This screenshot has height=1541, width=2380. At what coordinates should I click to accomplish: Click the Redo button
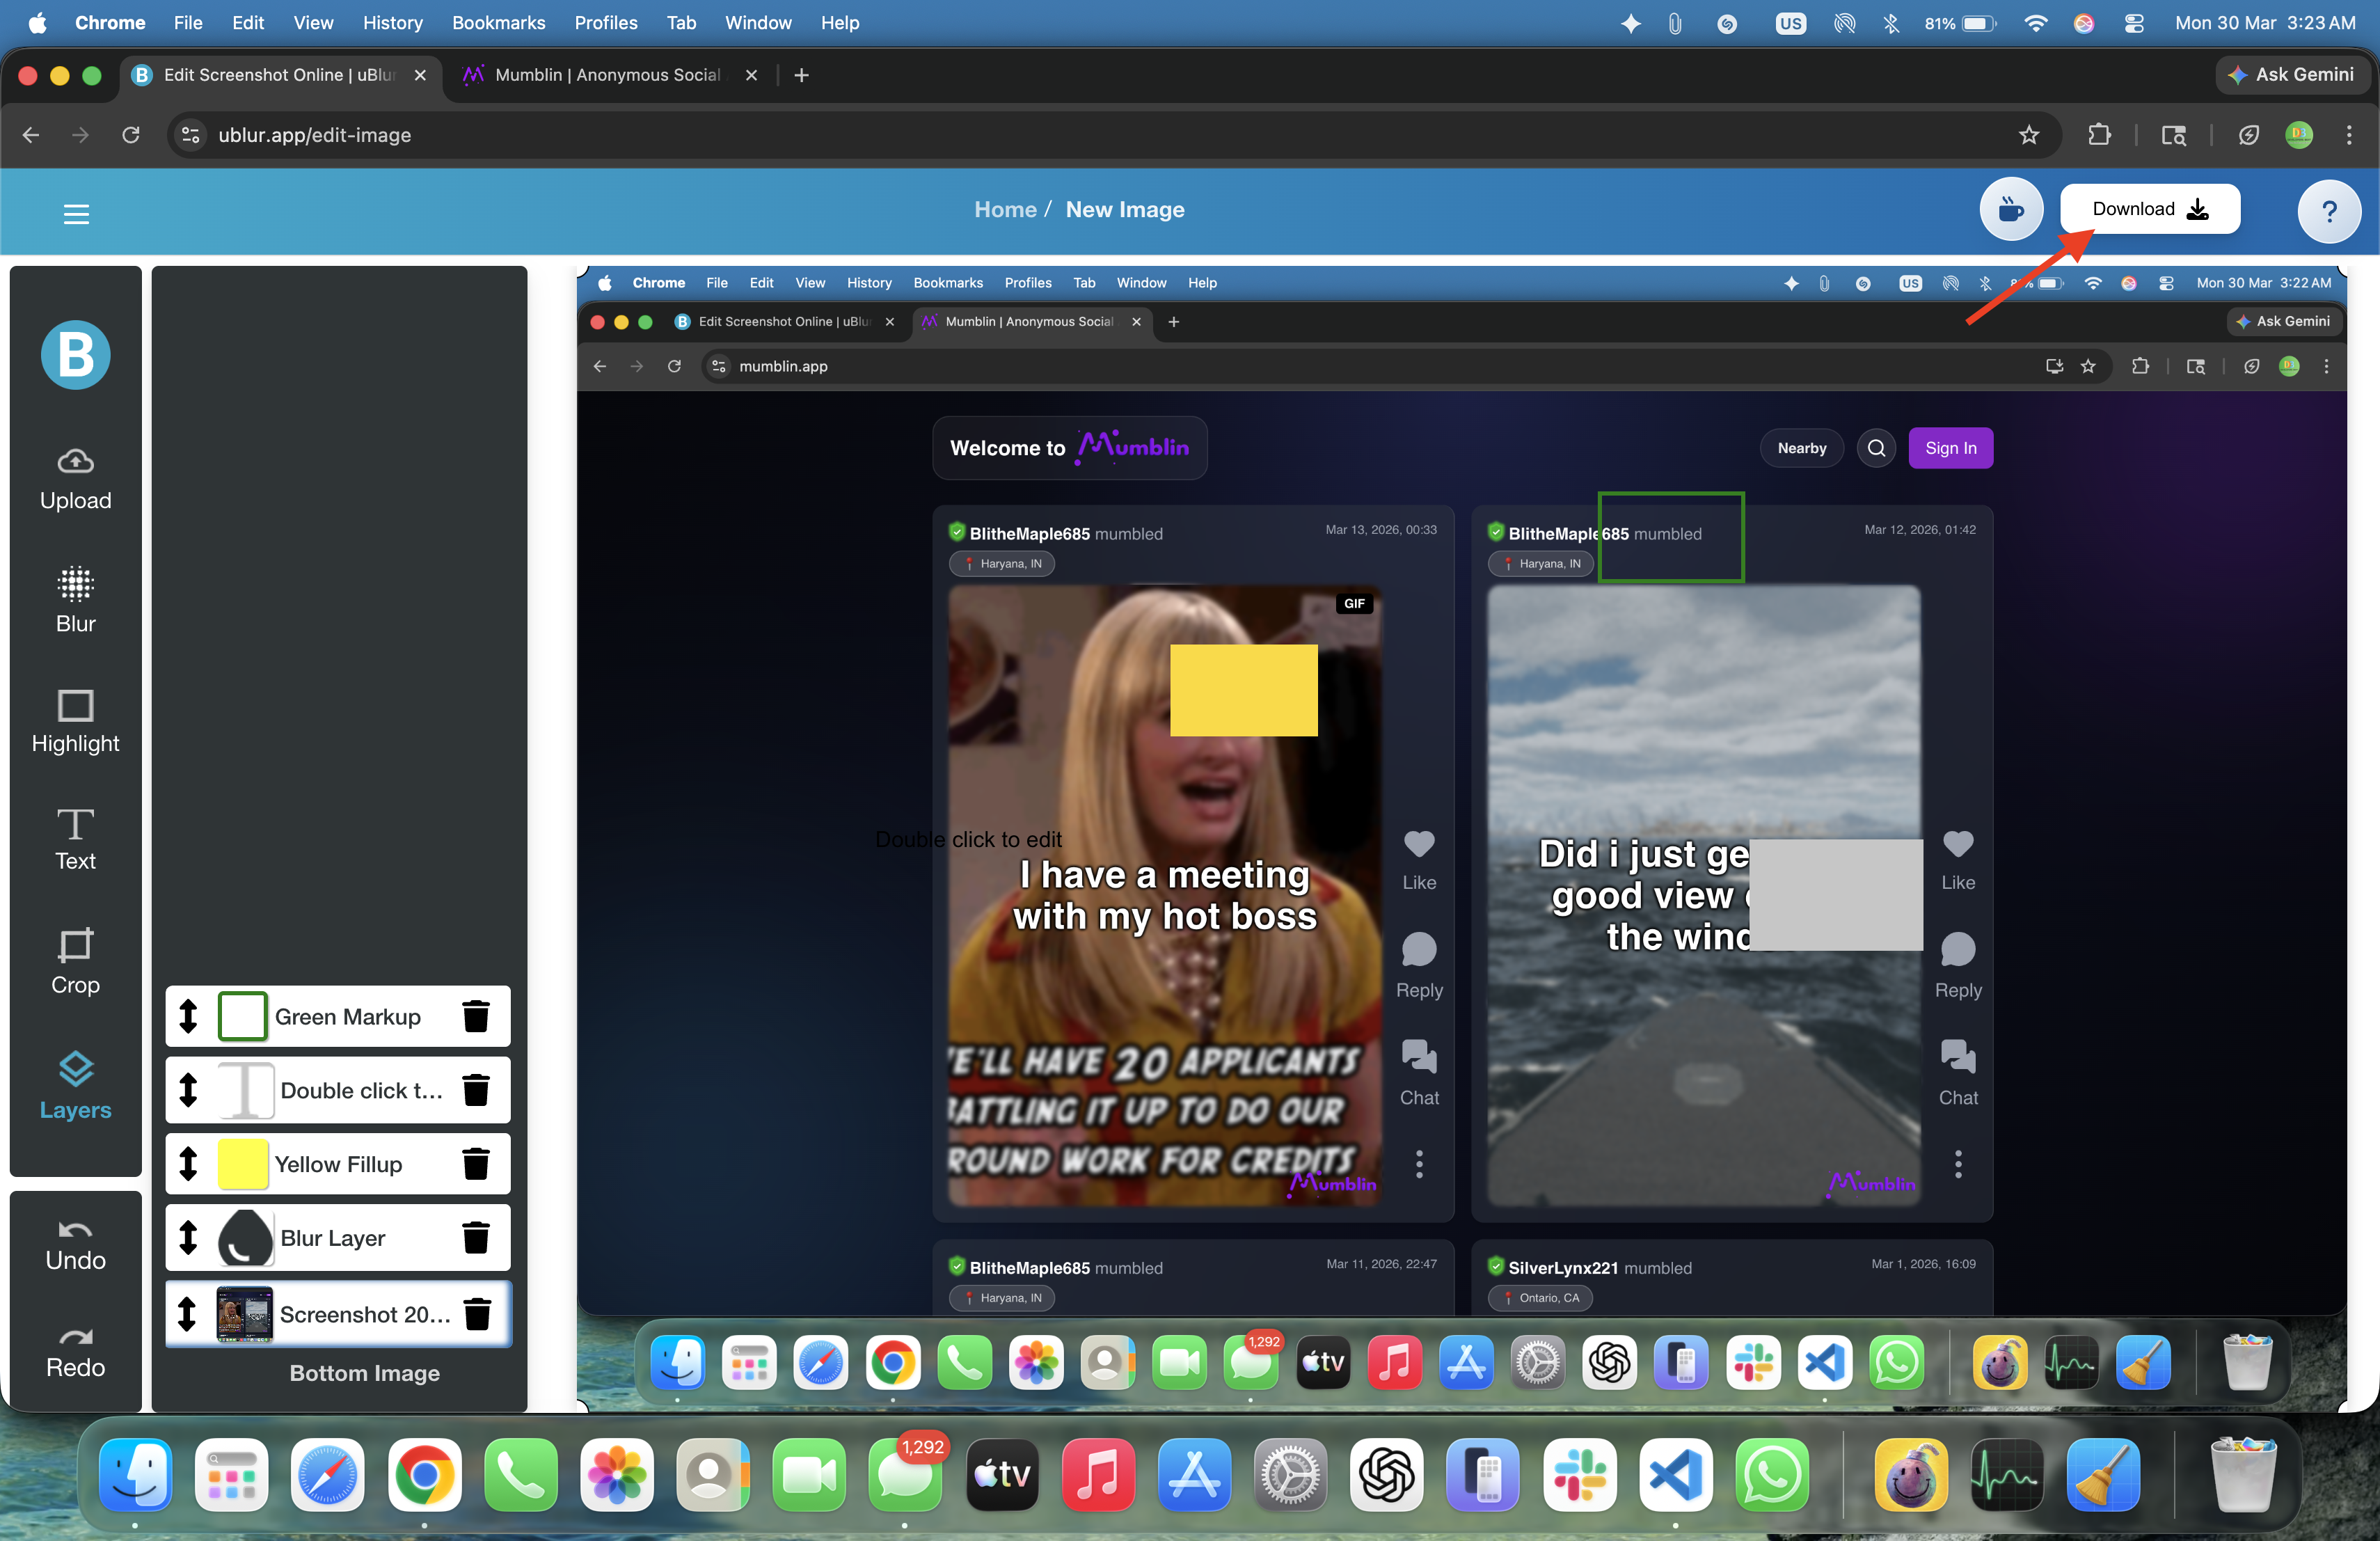pos(75,1353)
